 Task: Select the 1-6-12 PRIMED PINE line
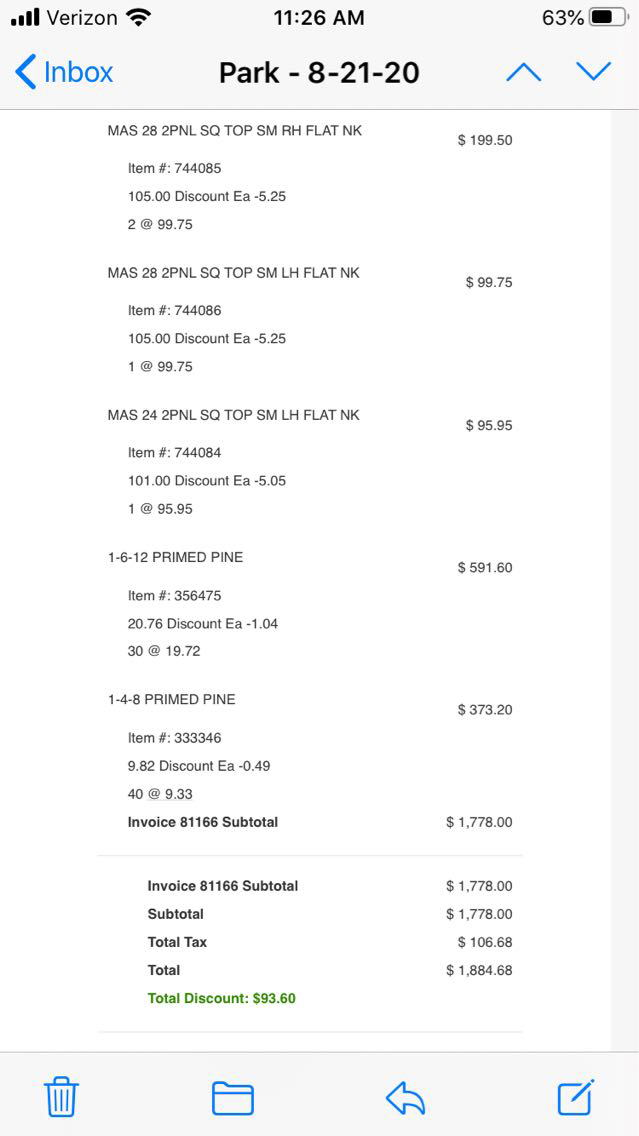(175, 557)
